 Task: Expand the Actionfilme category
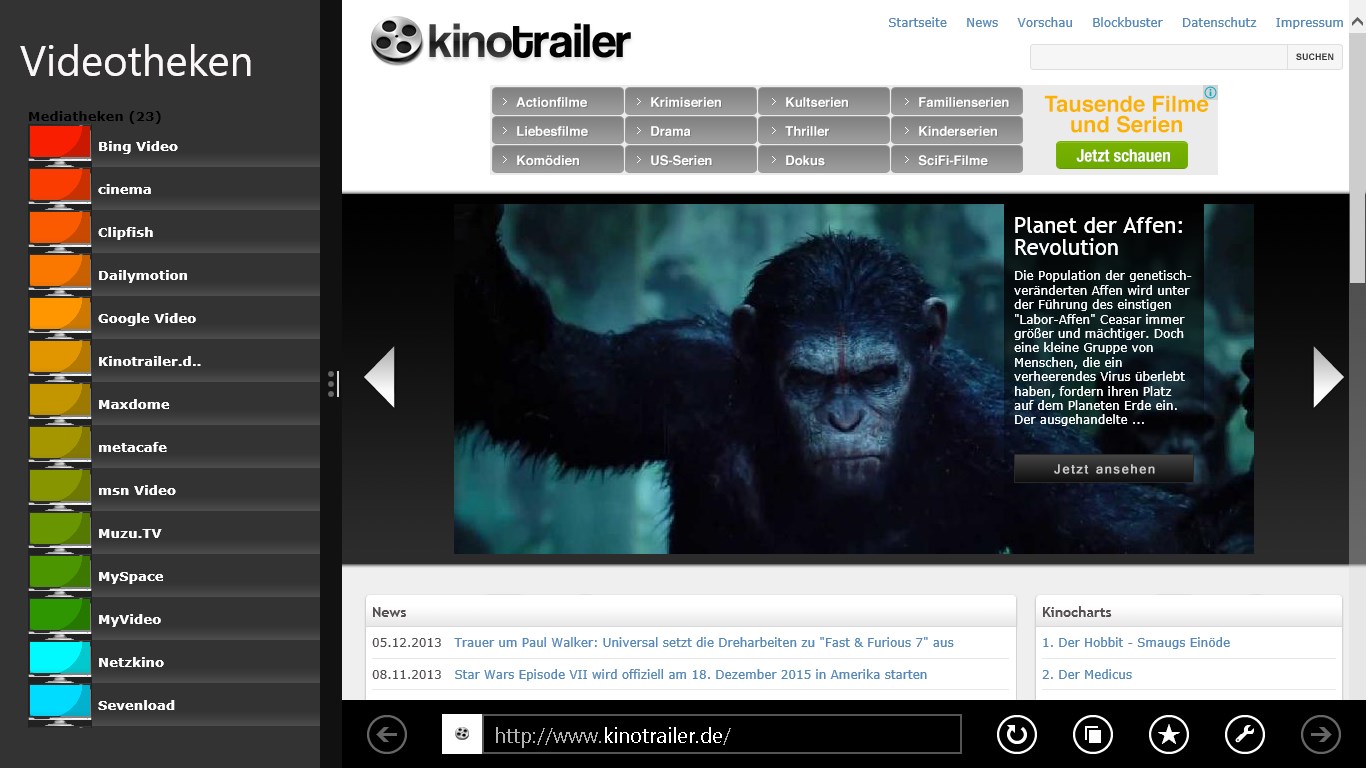point(557,102)
